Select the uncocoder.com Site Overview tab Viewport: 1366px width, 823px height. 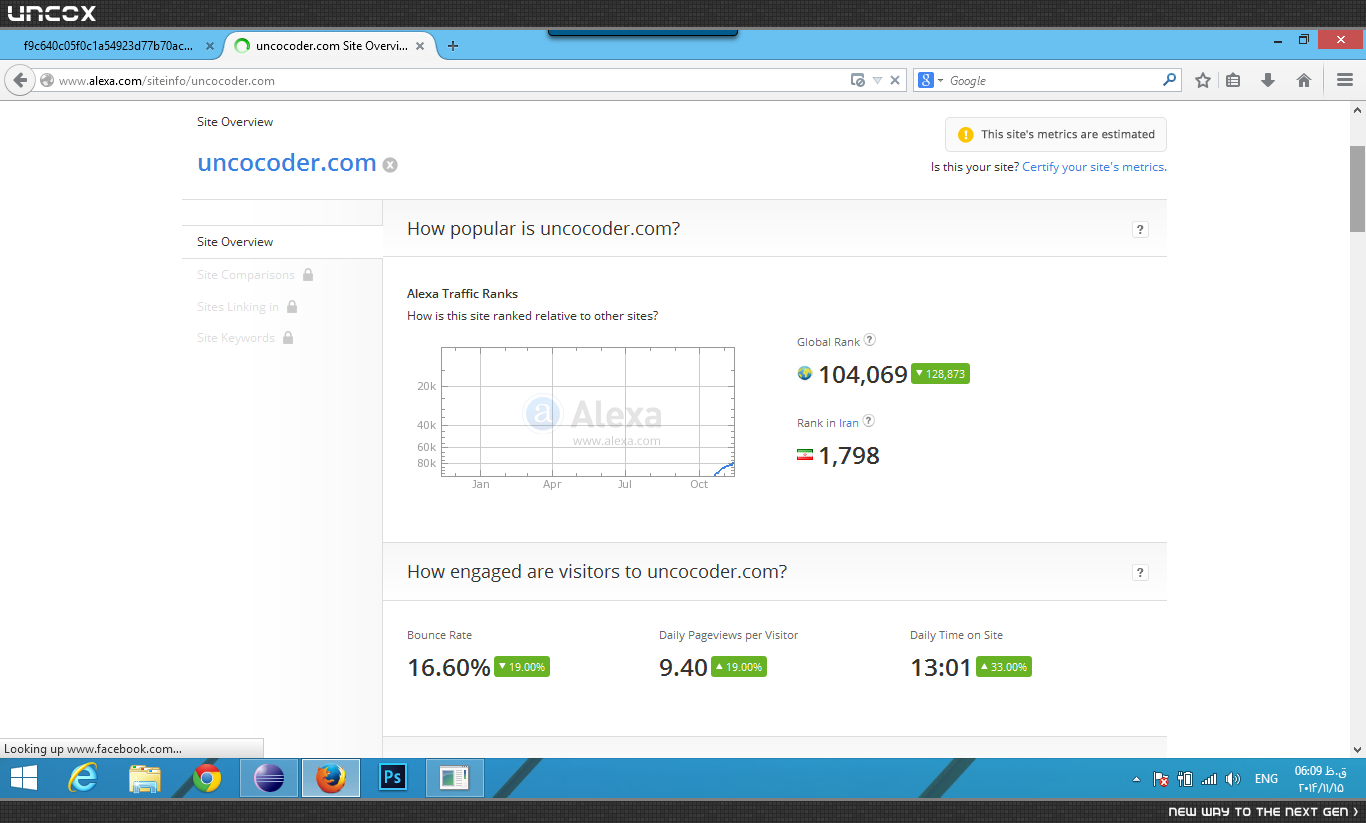pos(328,46)
